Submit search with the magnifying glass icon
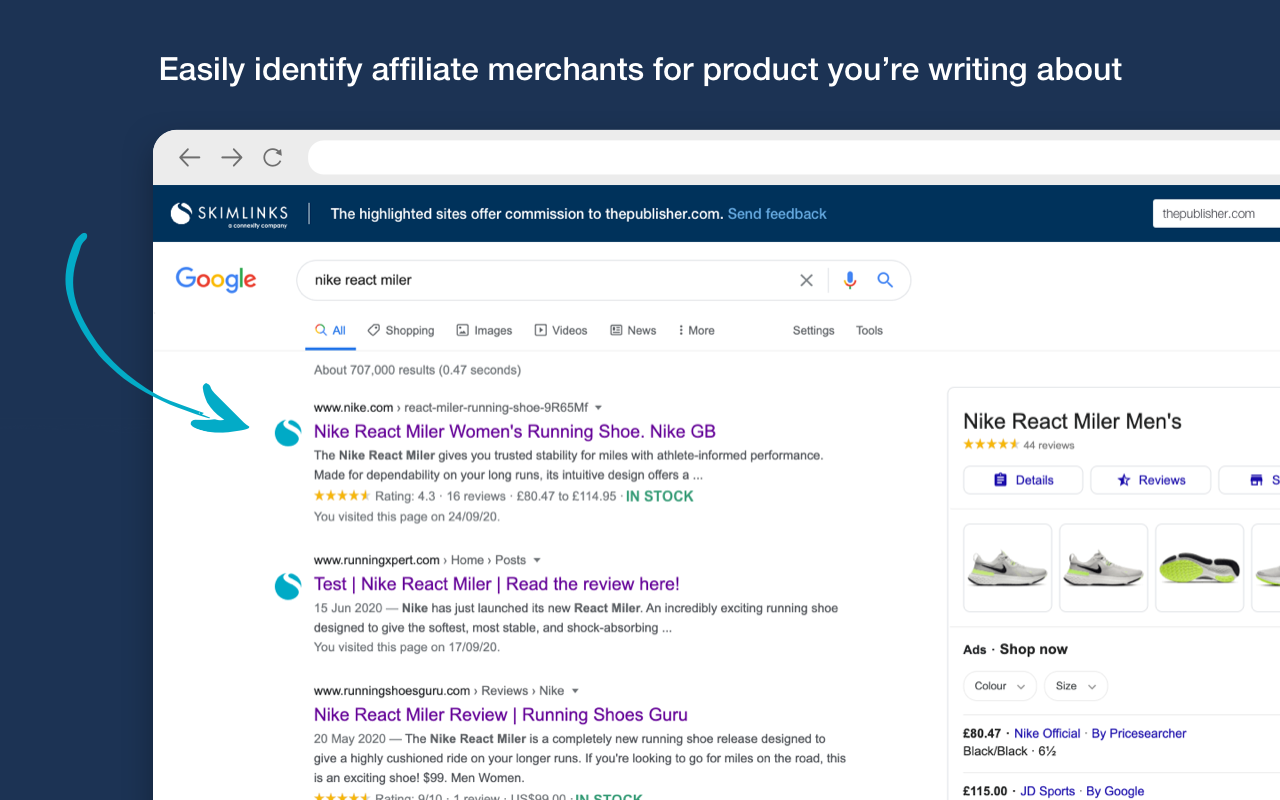 pyautogui.click(x=885, y=280)
